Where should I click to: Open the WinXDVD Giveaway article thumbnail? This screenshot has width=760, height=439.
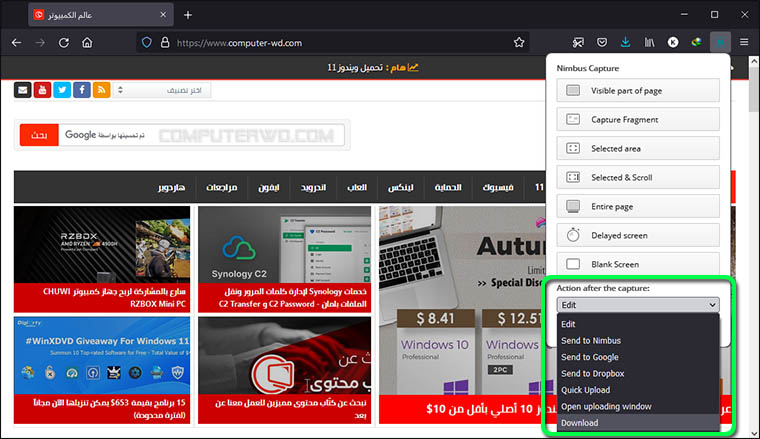(102, 355)
